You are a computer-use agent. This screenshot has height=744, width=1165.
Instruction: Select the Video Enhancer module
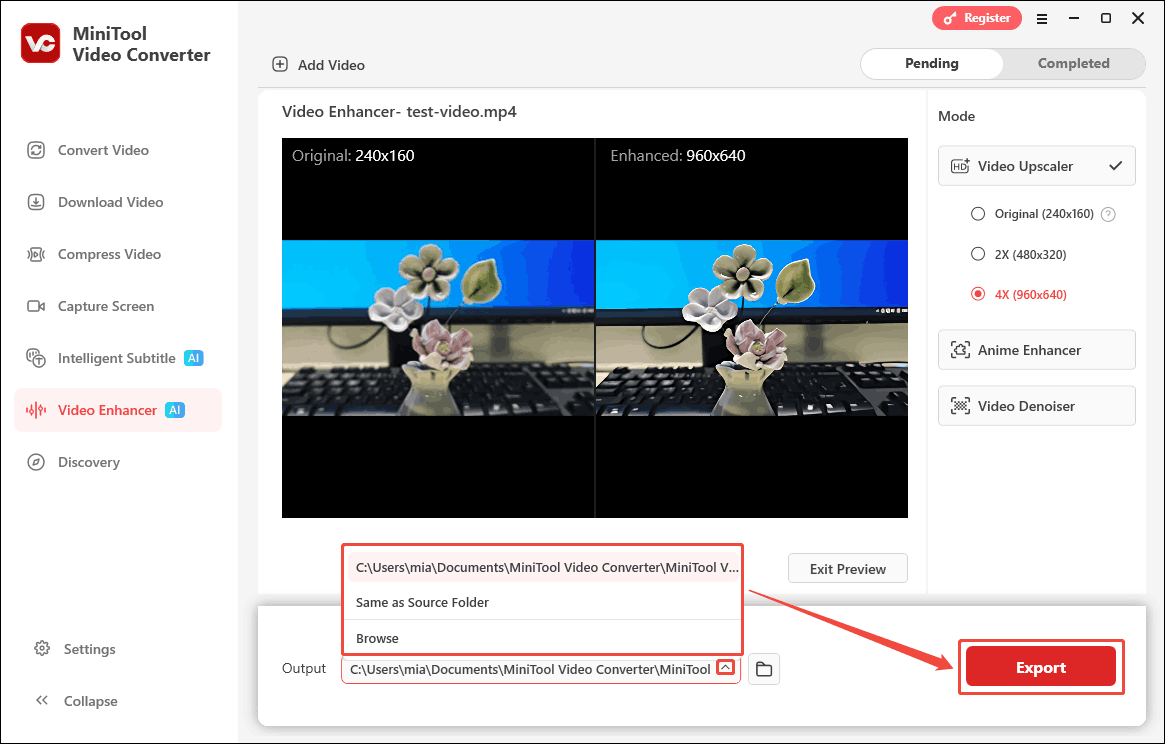point(110,409)
